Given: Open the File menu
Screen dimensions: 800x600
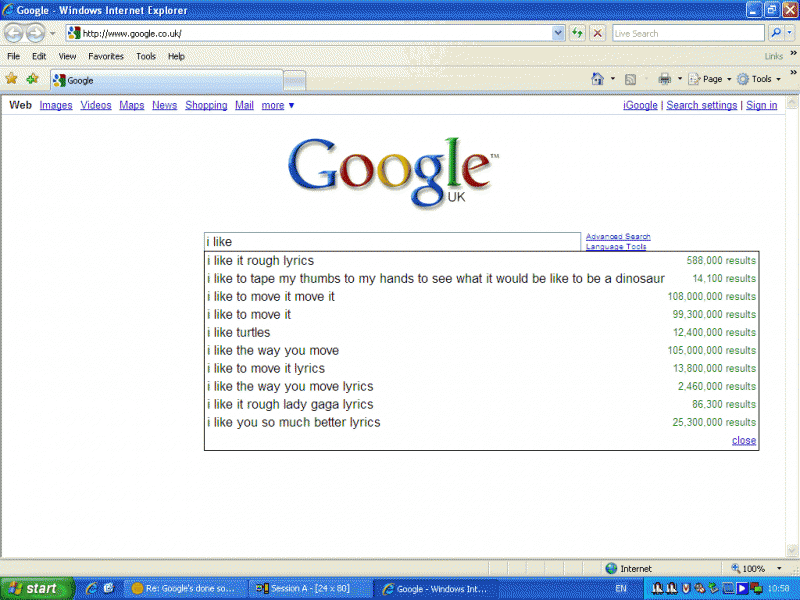Looking at the screenshot, I should click(x=13, y=56).
